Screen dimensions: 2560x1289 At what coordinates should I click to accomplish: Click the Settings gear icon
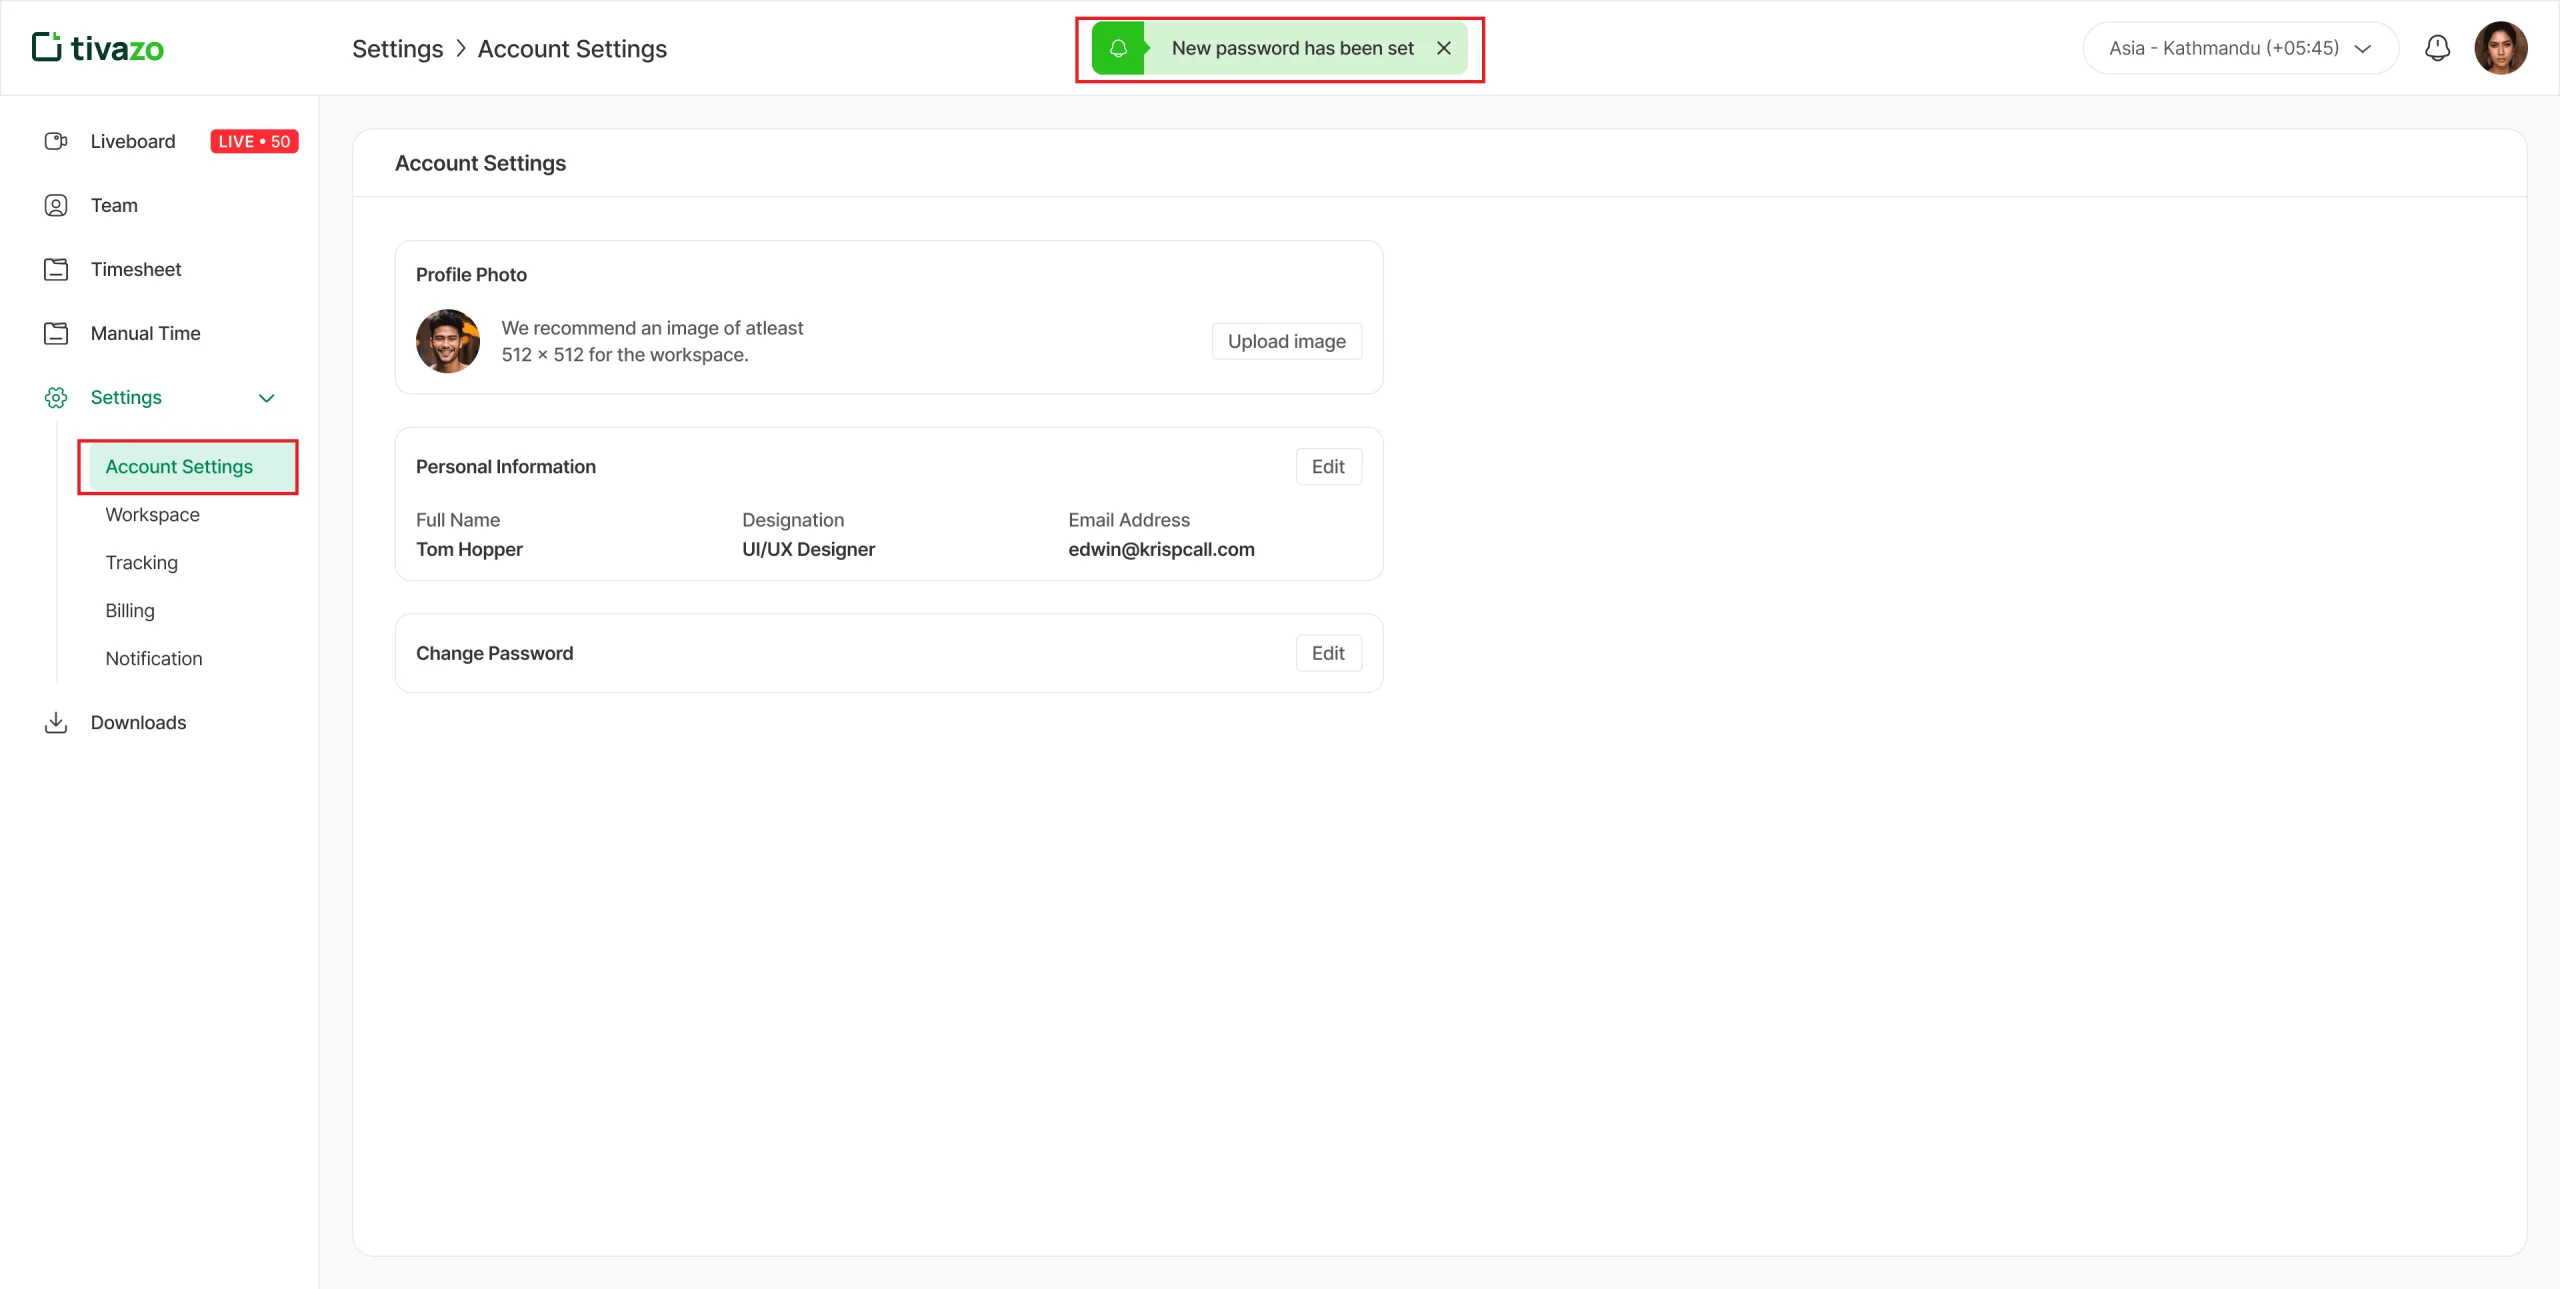56,397
